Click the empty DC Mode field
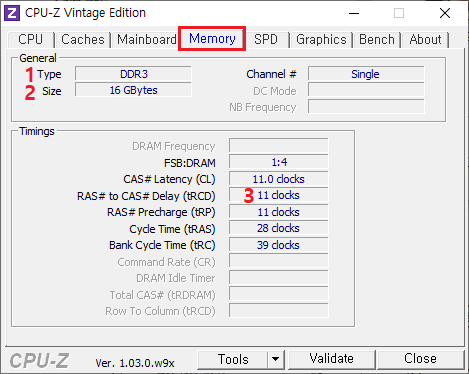 tap(366, 90)
